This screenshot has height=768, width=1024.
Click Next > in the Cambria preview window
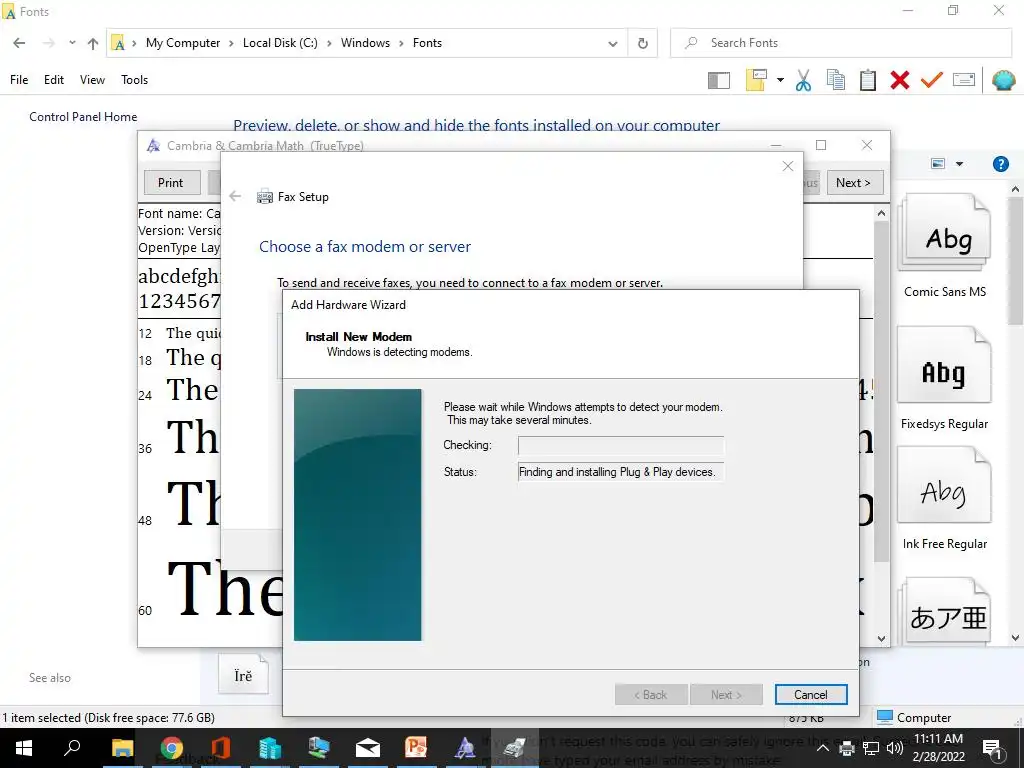854,183
